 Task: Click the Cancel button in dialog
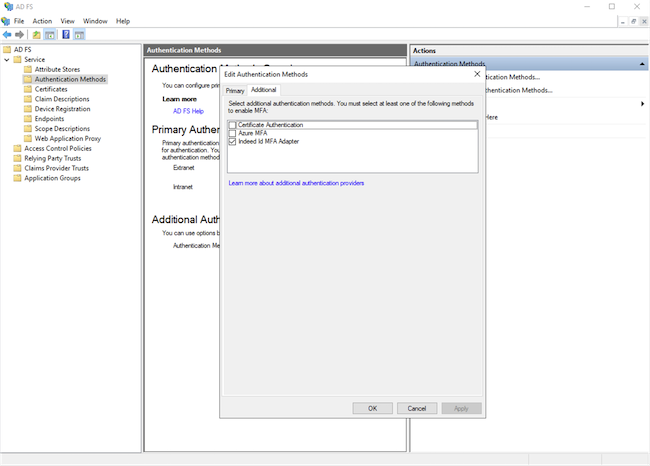click(x=417, y=408)
